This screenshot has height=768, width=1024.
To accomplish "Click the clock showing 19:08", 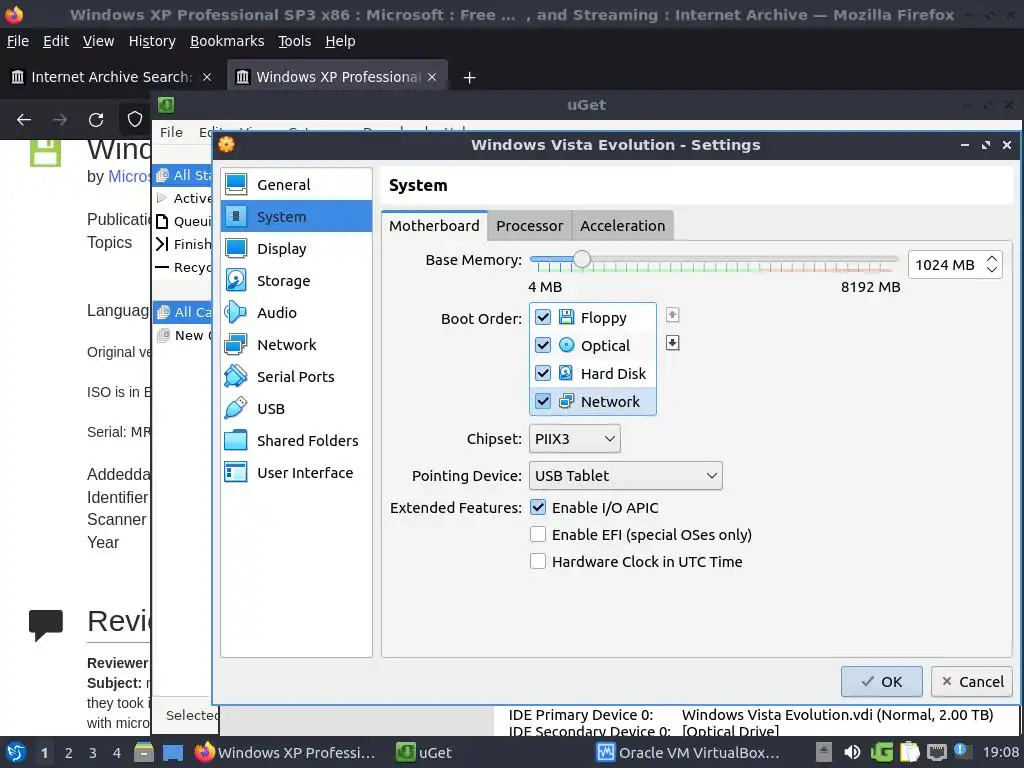I will pyautogui.click(x=1000, y=752).
